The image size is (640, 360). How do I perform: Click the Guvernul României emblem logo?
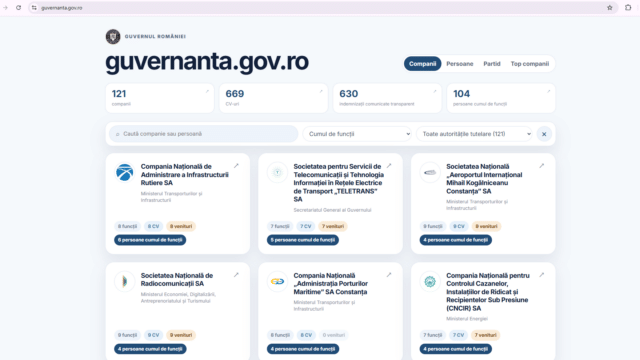pyautogui.click(x=113, y=36)
